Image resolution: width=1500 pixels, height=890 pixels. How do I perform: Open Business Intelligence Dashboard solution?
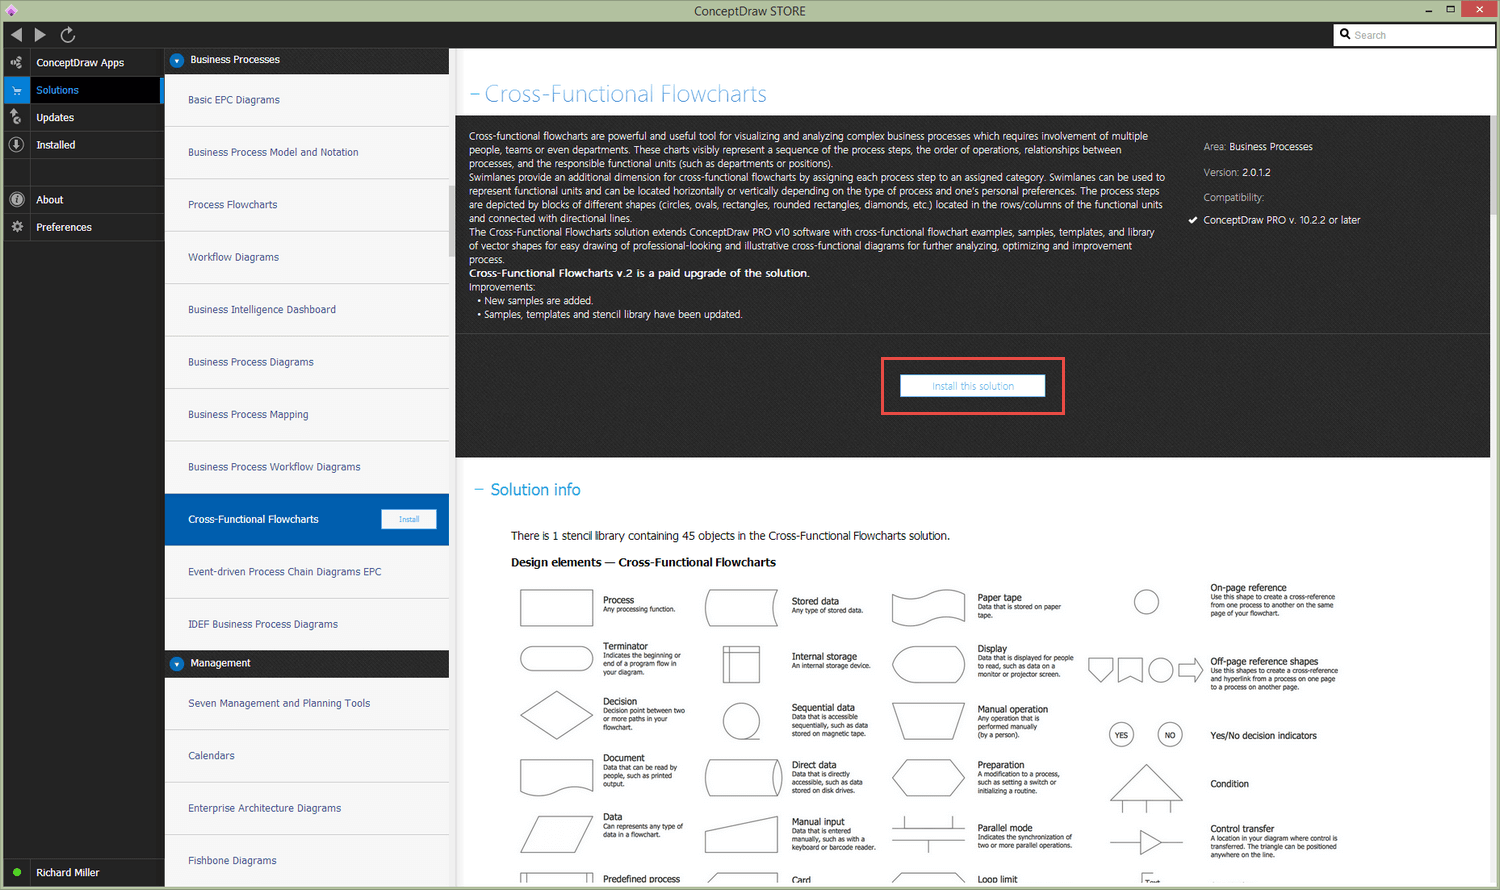click(307, 310)
